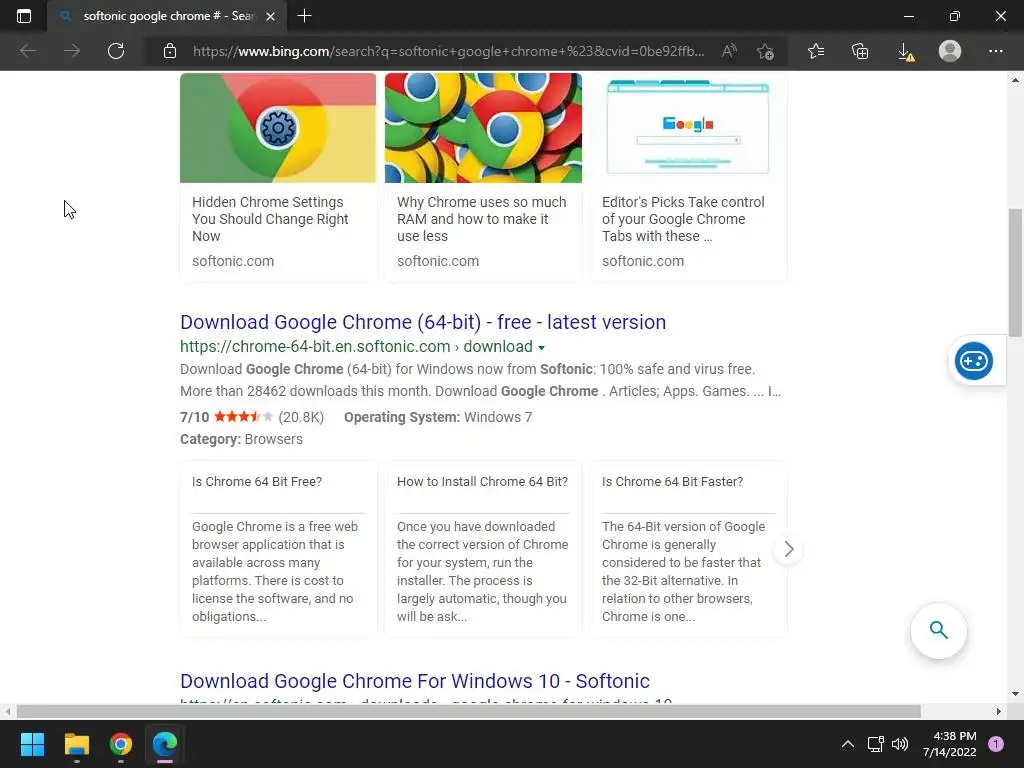Screen dimensions: 1024x768
Task: Click the floating search magnifier button
Action: coord(938,630)
